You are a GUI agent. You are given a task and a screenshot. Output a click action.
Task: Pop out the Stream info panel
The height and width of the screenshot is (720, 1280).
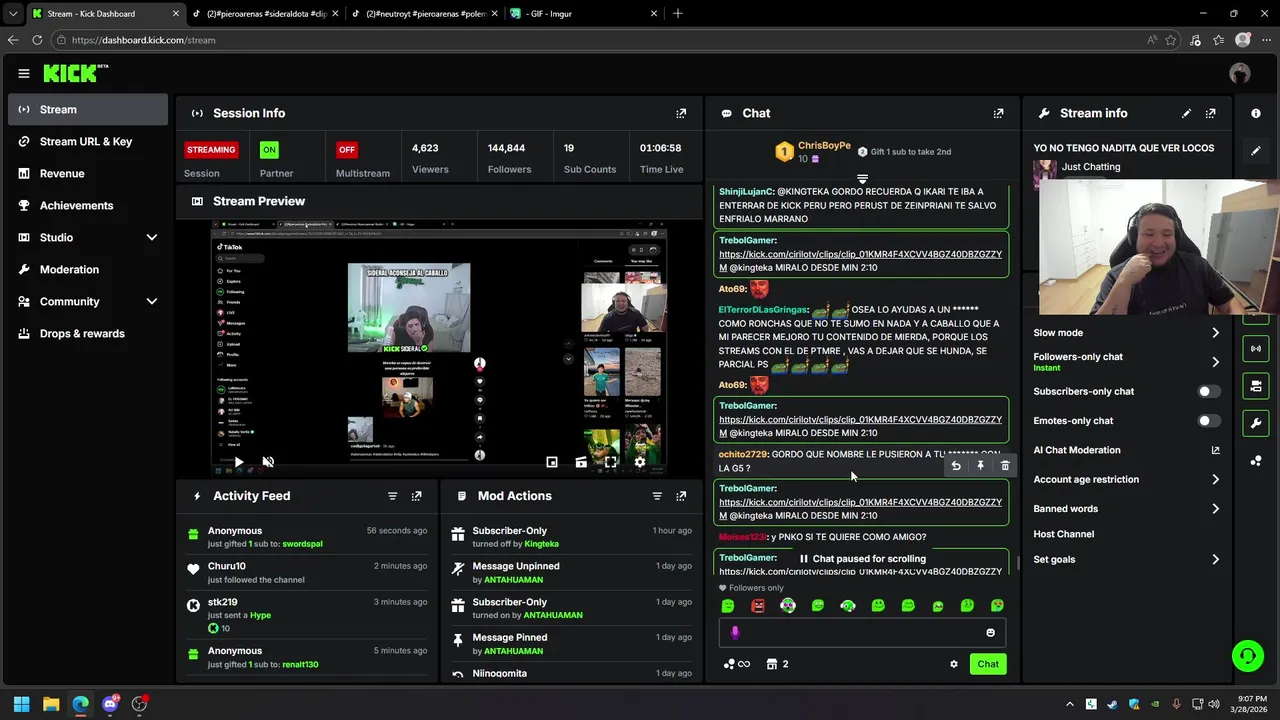[x=1210, y=113]
